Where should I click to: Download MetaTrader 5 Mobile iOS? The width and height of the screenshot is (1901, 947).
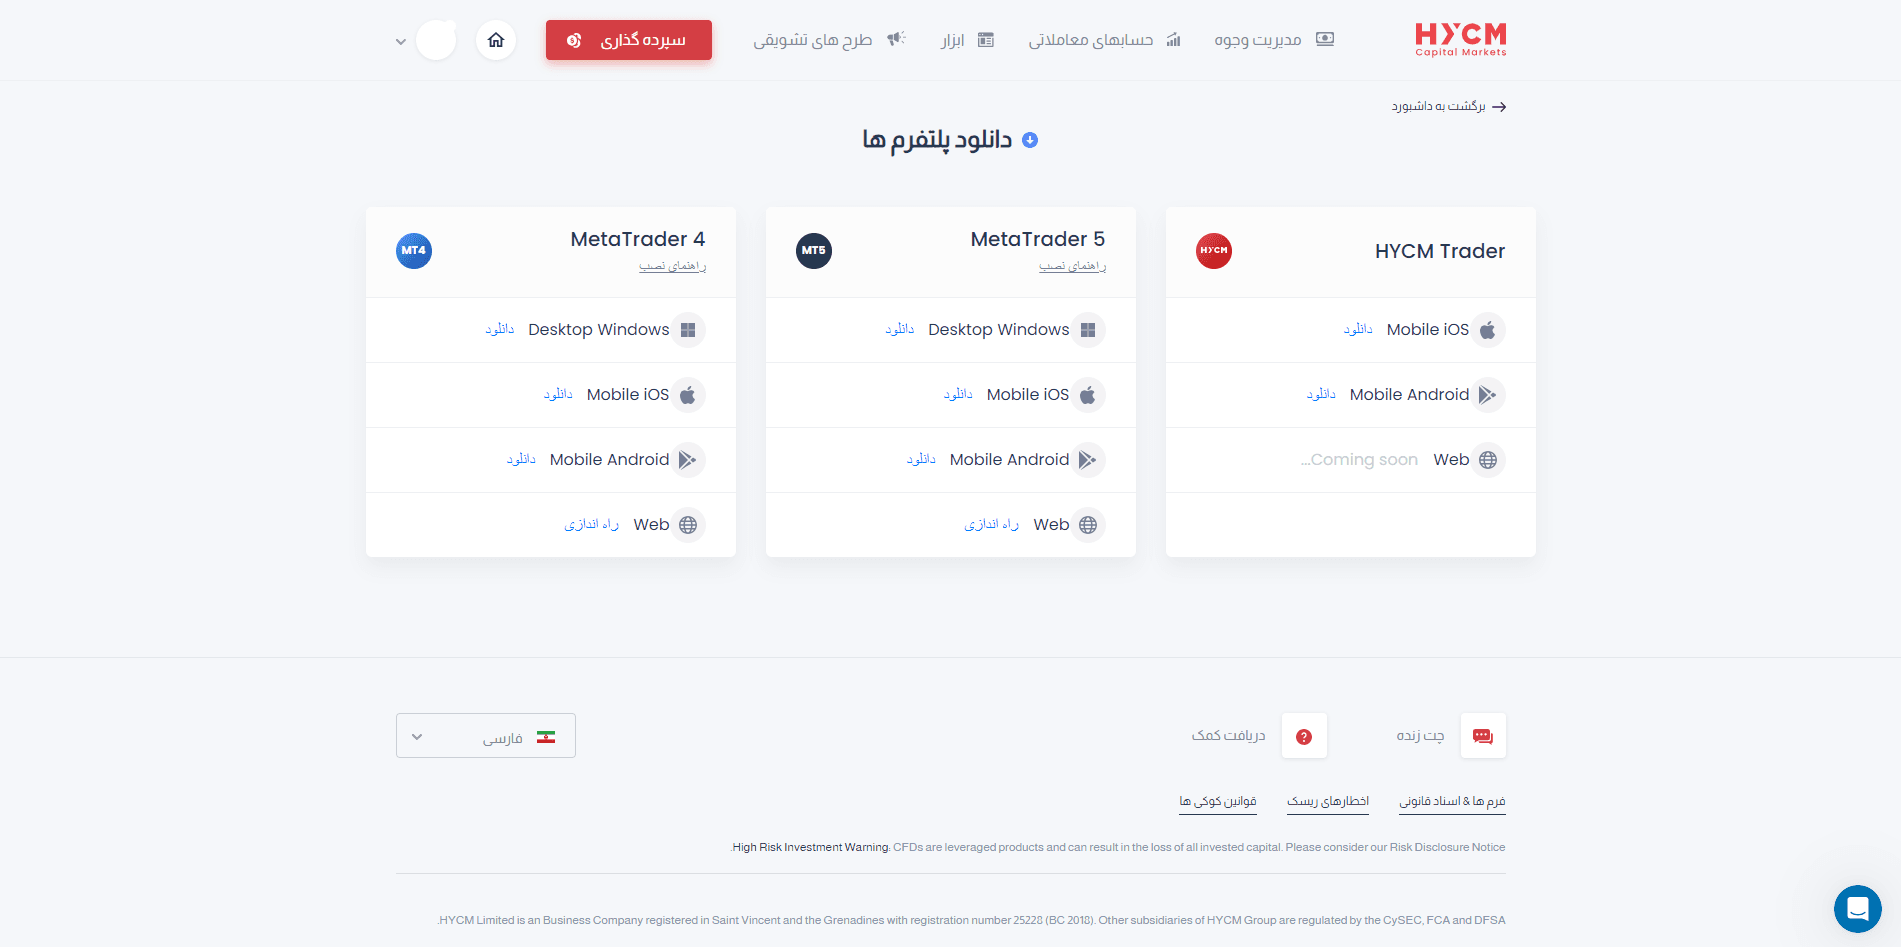pyautogui.click(x=958, y=394)
